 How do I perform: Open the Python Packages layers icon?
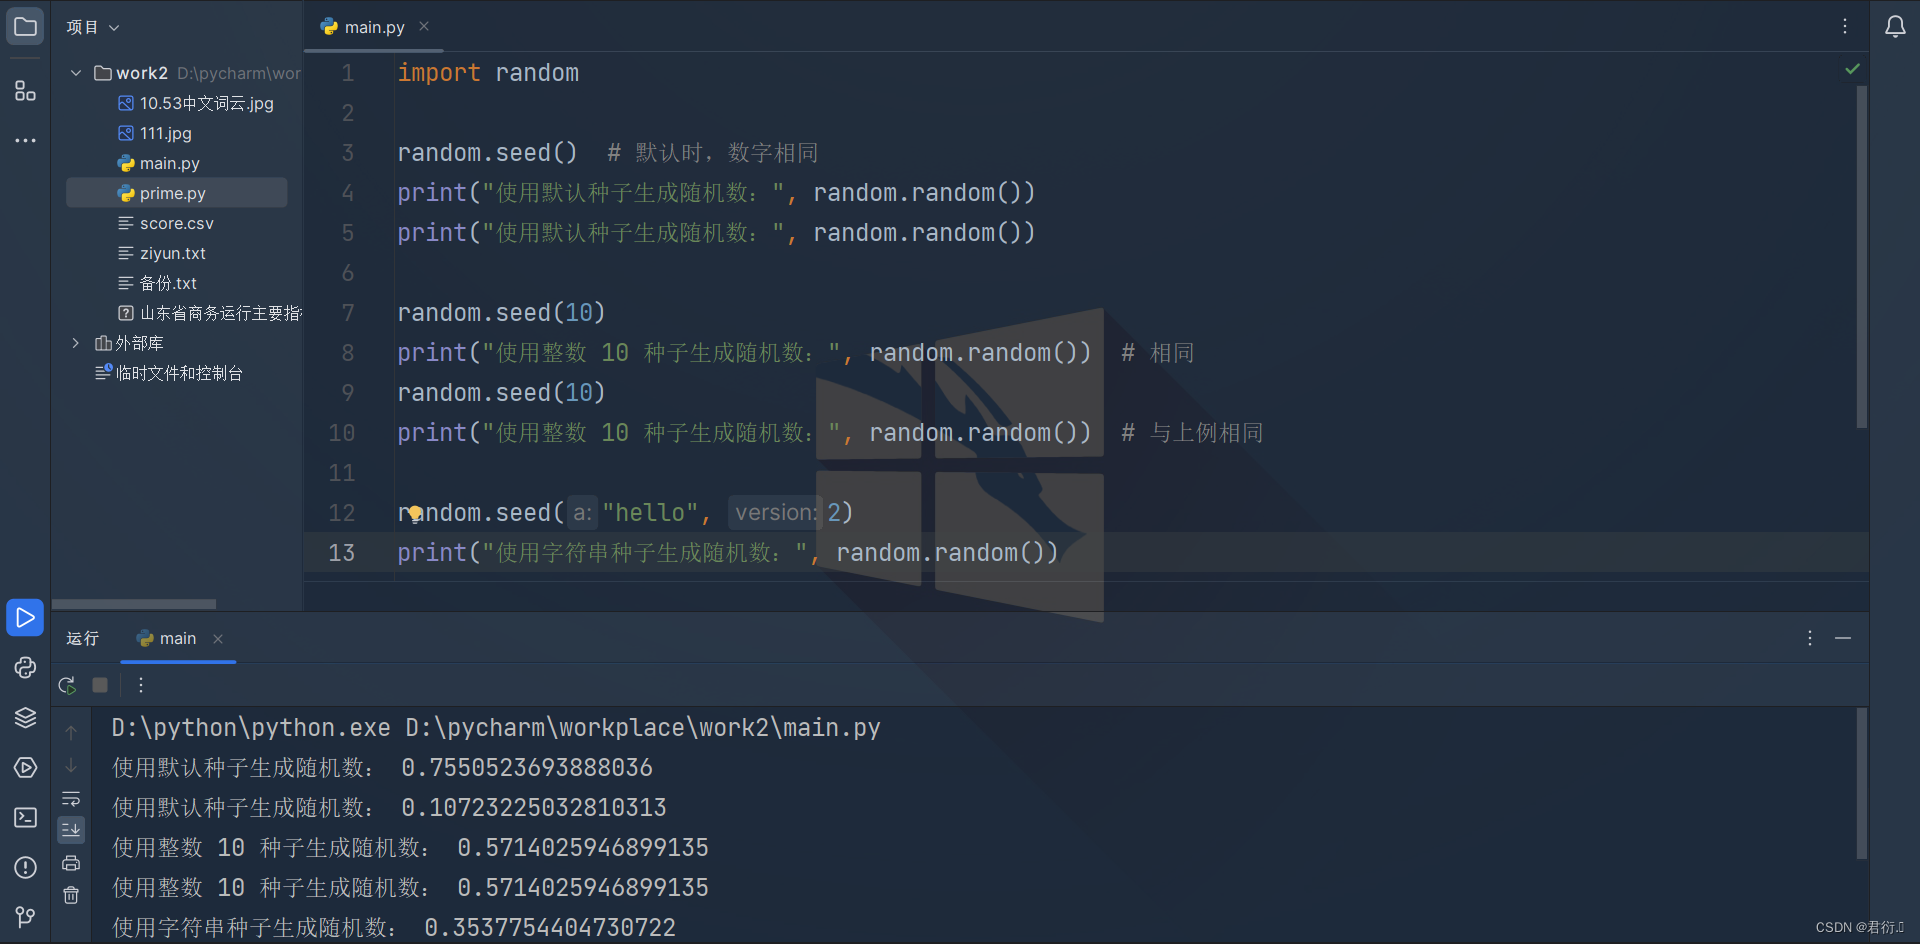tap(25, 718)
